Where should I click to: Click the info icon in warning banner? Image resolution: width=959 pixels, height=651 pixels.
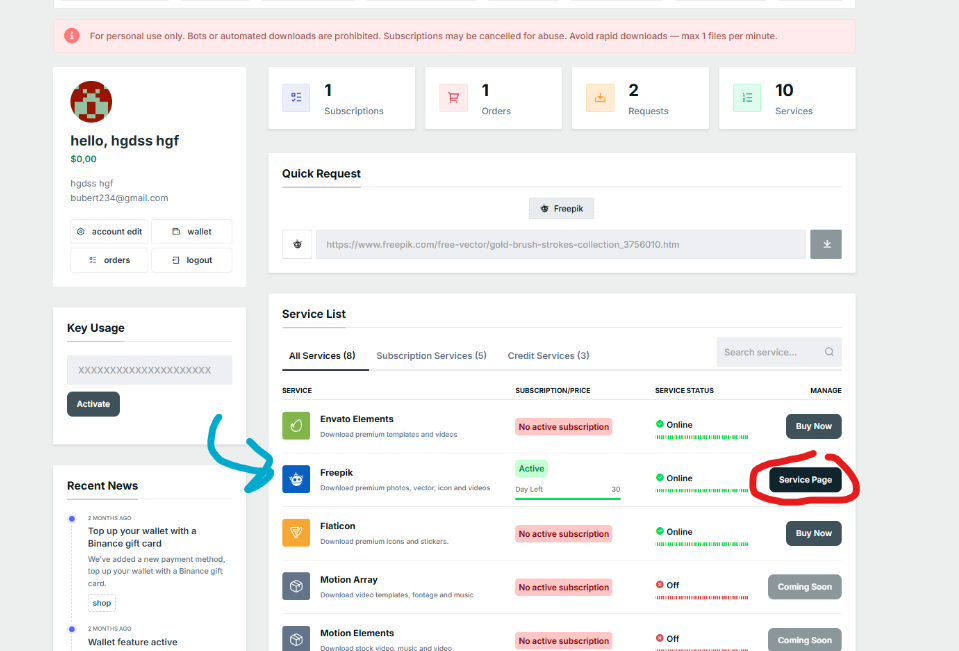pos(72,35)
